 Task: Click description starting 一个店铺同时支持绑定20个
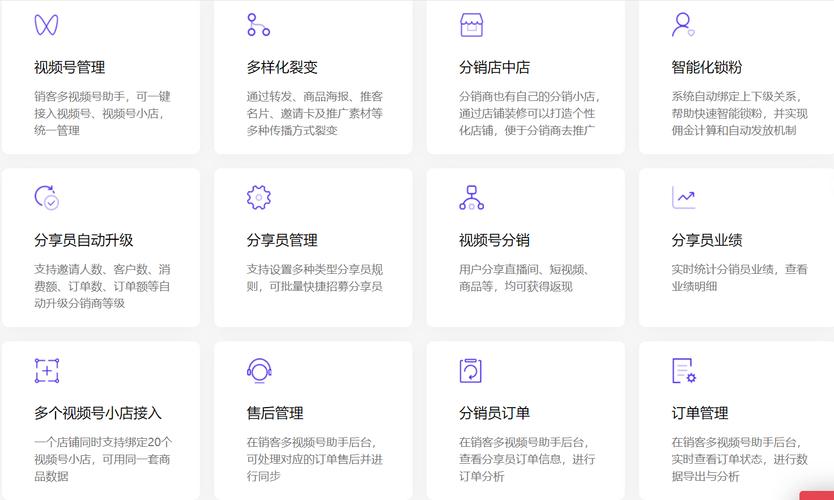pos(103,459)
